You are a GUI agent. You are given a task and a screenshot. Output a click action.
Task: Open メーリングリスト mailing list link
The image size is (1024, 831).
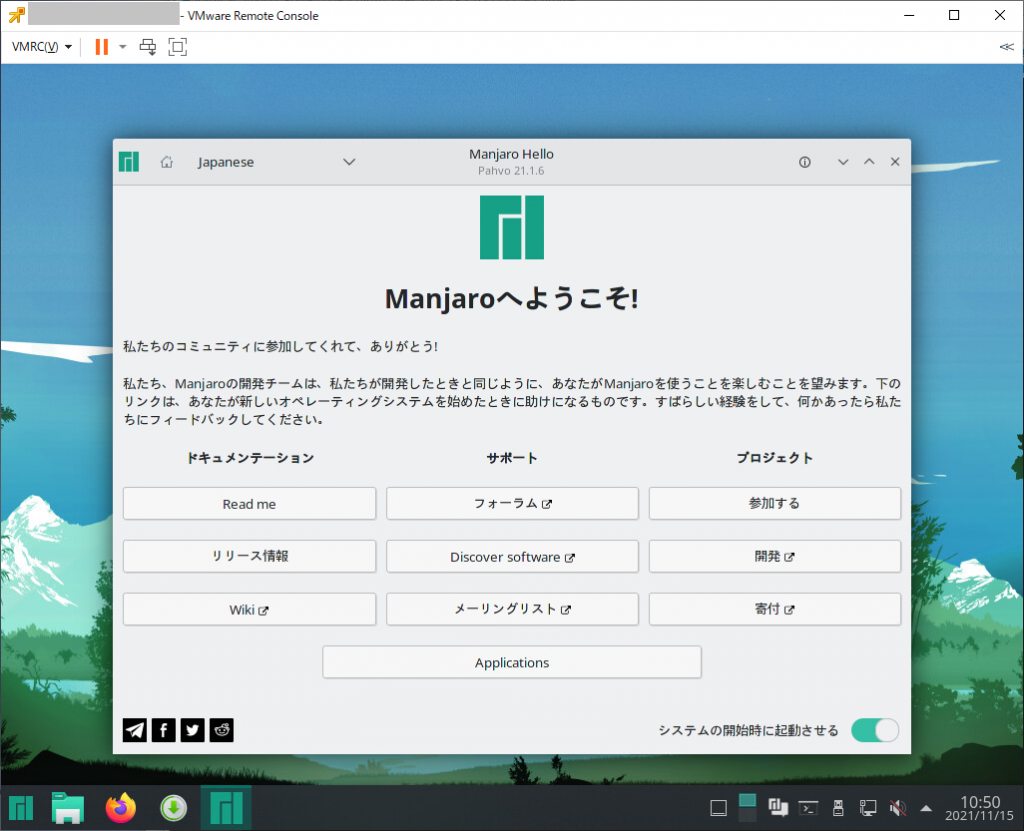click(512, 610)
